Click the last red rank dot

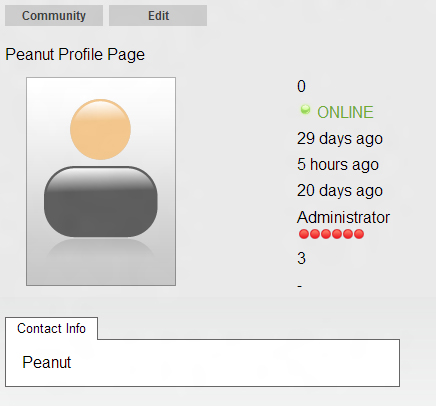359,234
